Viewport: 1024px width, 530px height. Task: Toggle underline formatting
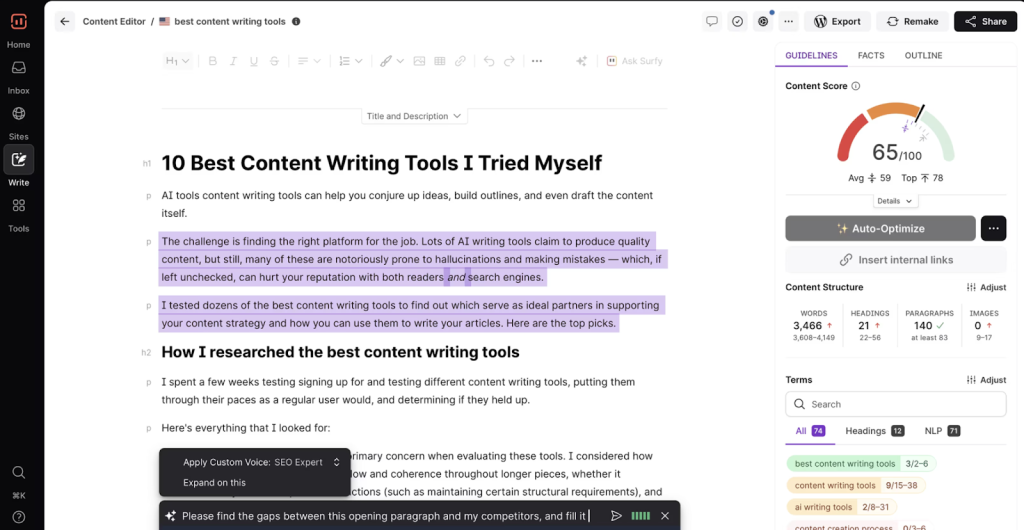[x=253, y=61]
